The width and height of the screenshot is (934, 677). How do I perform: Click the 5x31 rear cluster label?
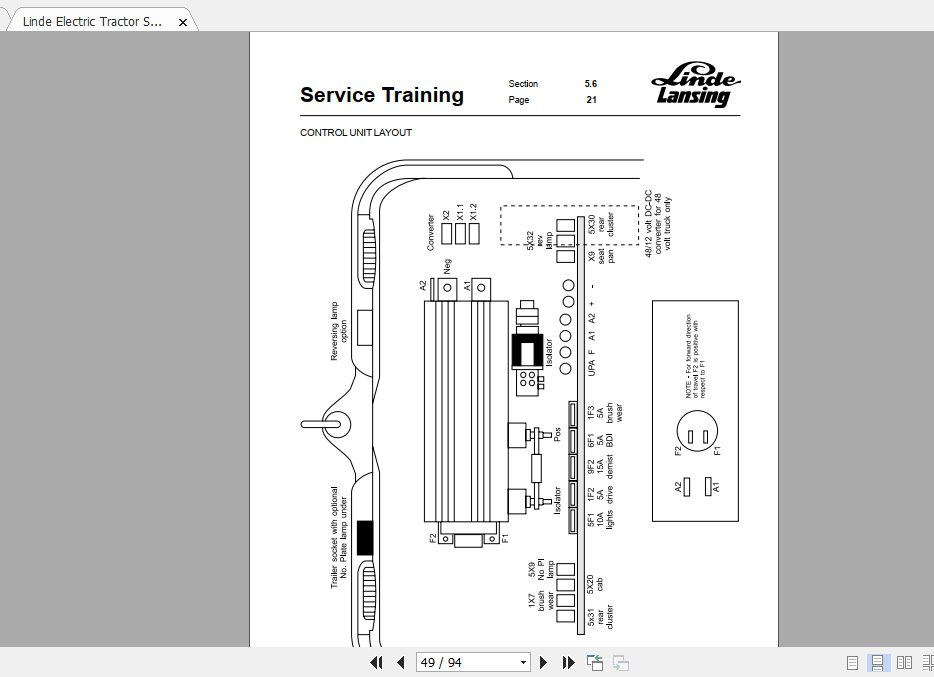pos(600,617)
